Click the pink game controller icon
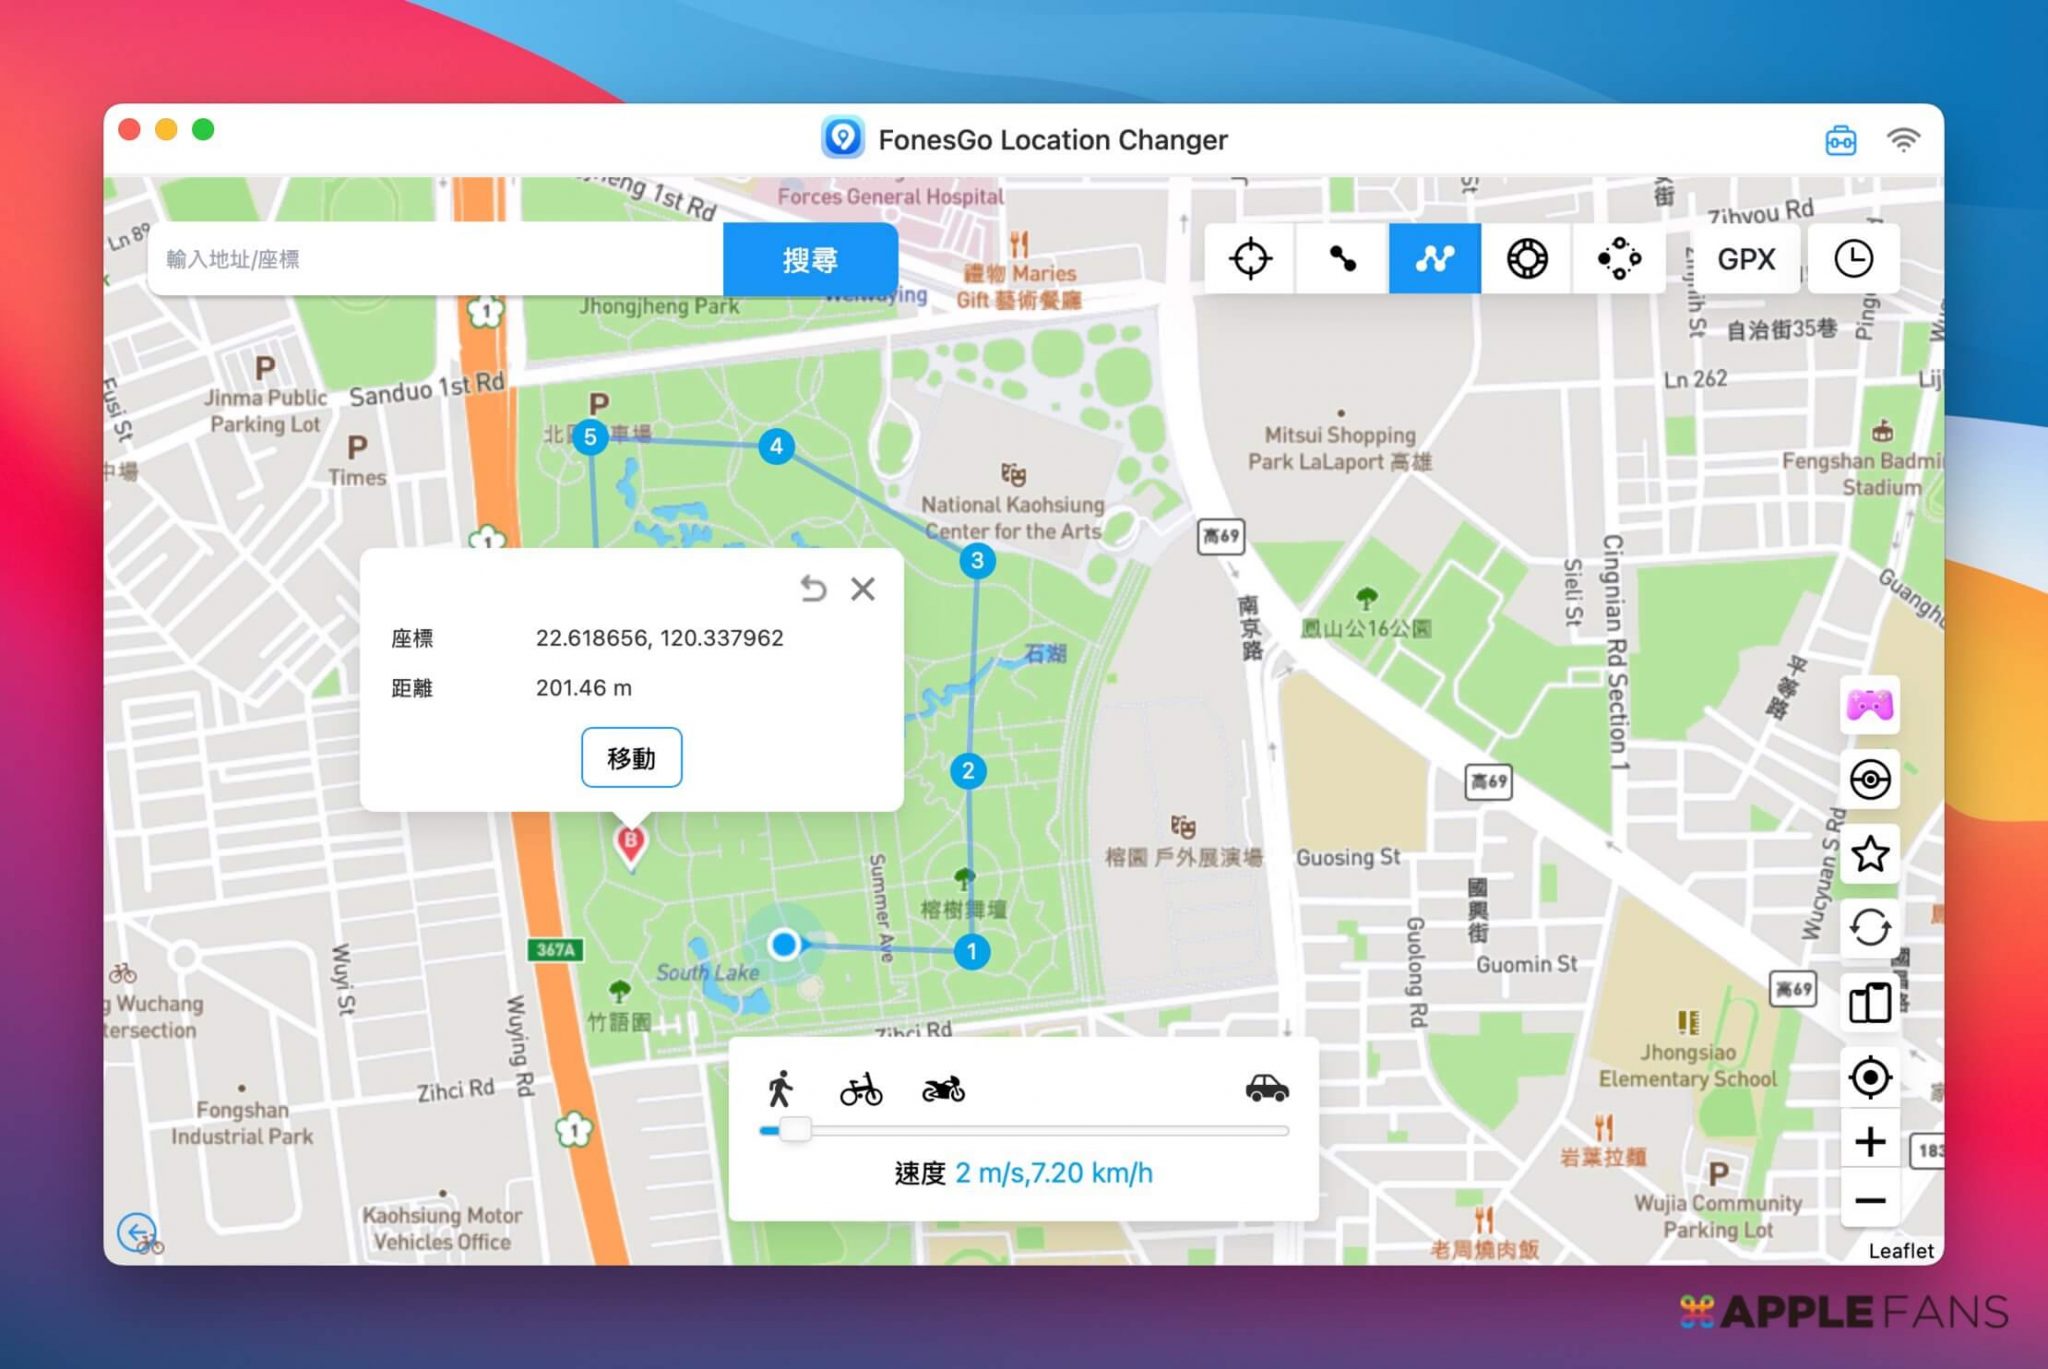The width and height of the screenshot is (2048, 1369). coord(1869,706)
